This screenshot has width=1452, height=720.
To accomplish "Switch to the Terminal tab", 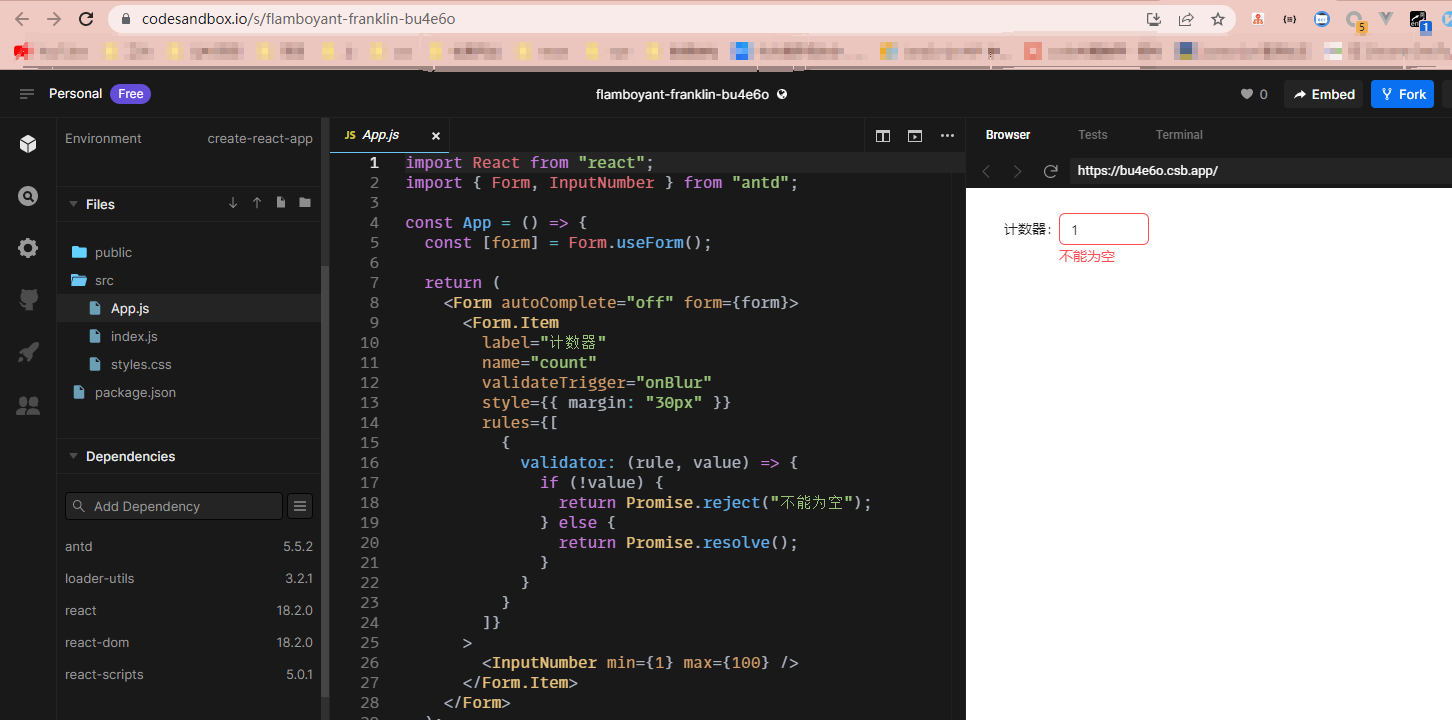I will [1178, 134].
